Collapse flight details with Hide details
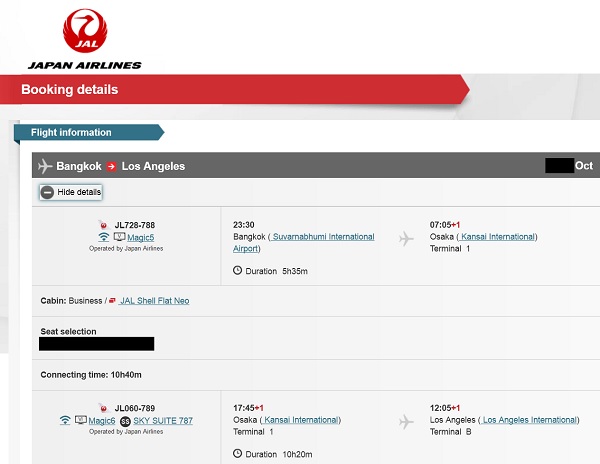Screen dimensions: 600x464 [x=71, y=192]
